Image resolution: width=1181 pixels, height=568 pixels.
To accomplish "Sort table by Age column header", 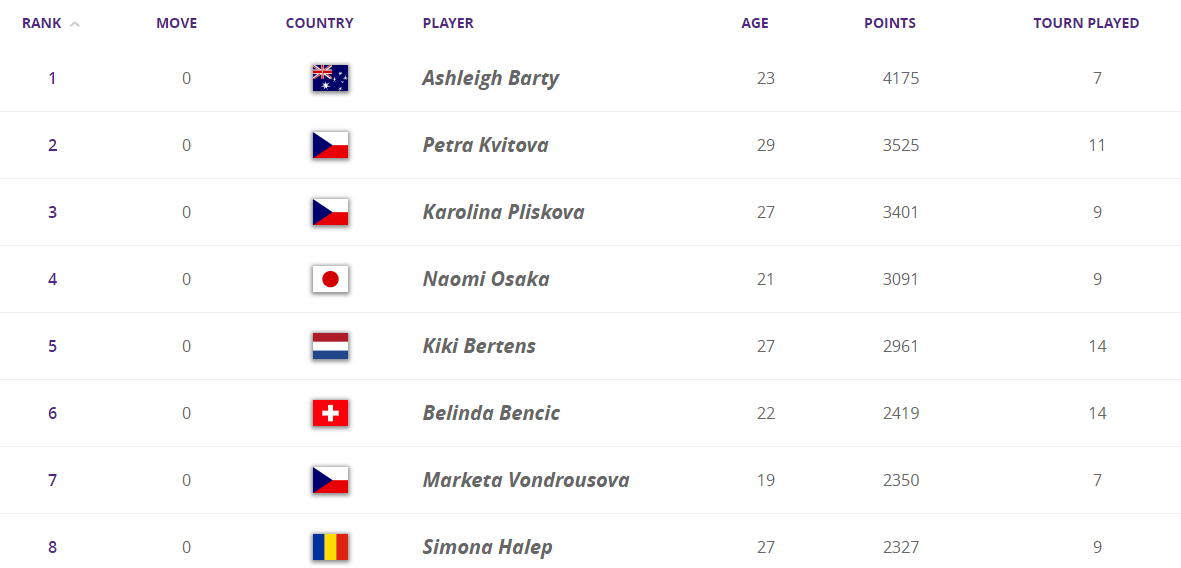I will click(755, 23).
